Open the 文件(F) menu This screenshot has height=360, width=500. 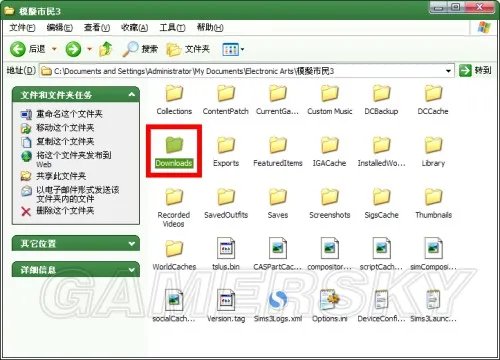coord(22,28)
